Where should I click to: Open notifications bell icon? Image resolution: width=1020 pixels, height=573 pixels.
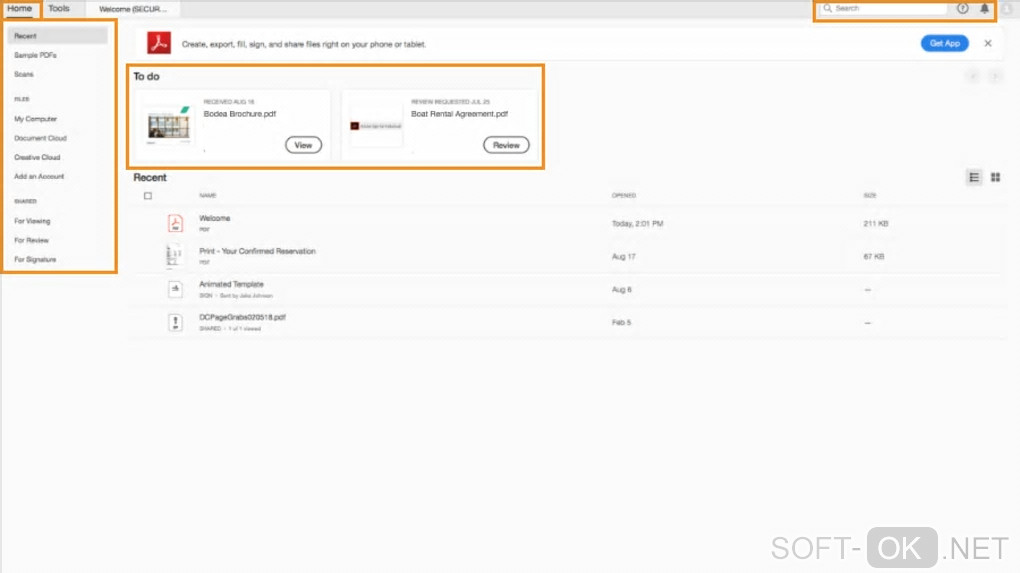click(x=984, y=8)
